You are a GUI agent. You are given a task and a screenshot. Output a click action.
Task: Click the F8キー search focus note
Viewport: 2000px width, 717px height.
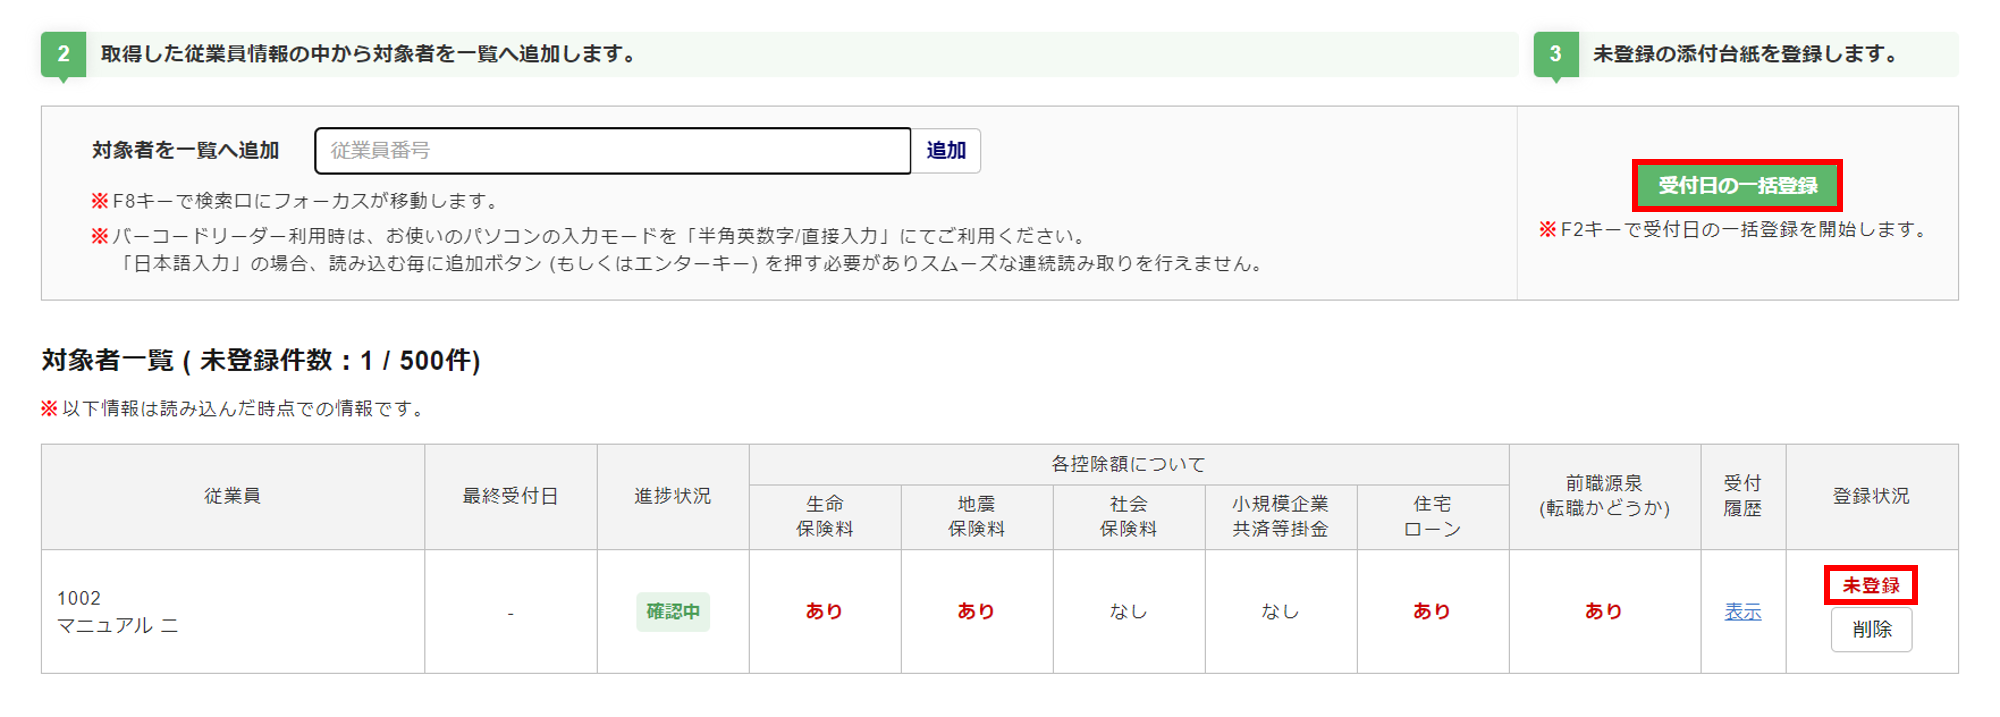click(296, 201)
